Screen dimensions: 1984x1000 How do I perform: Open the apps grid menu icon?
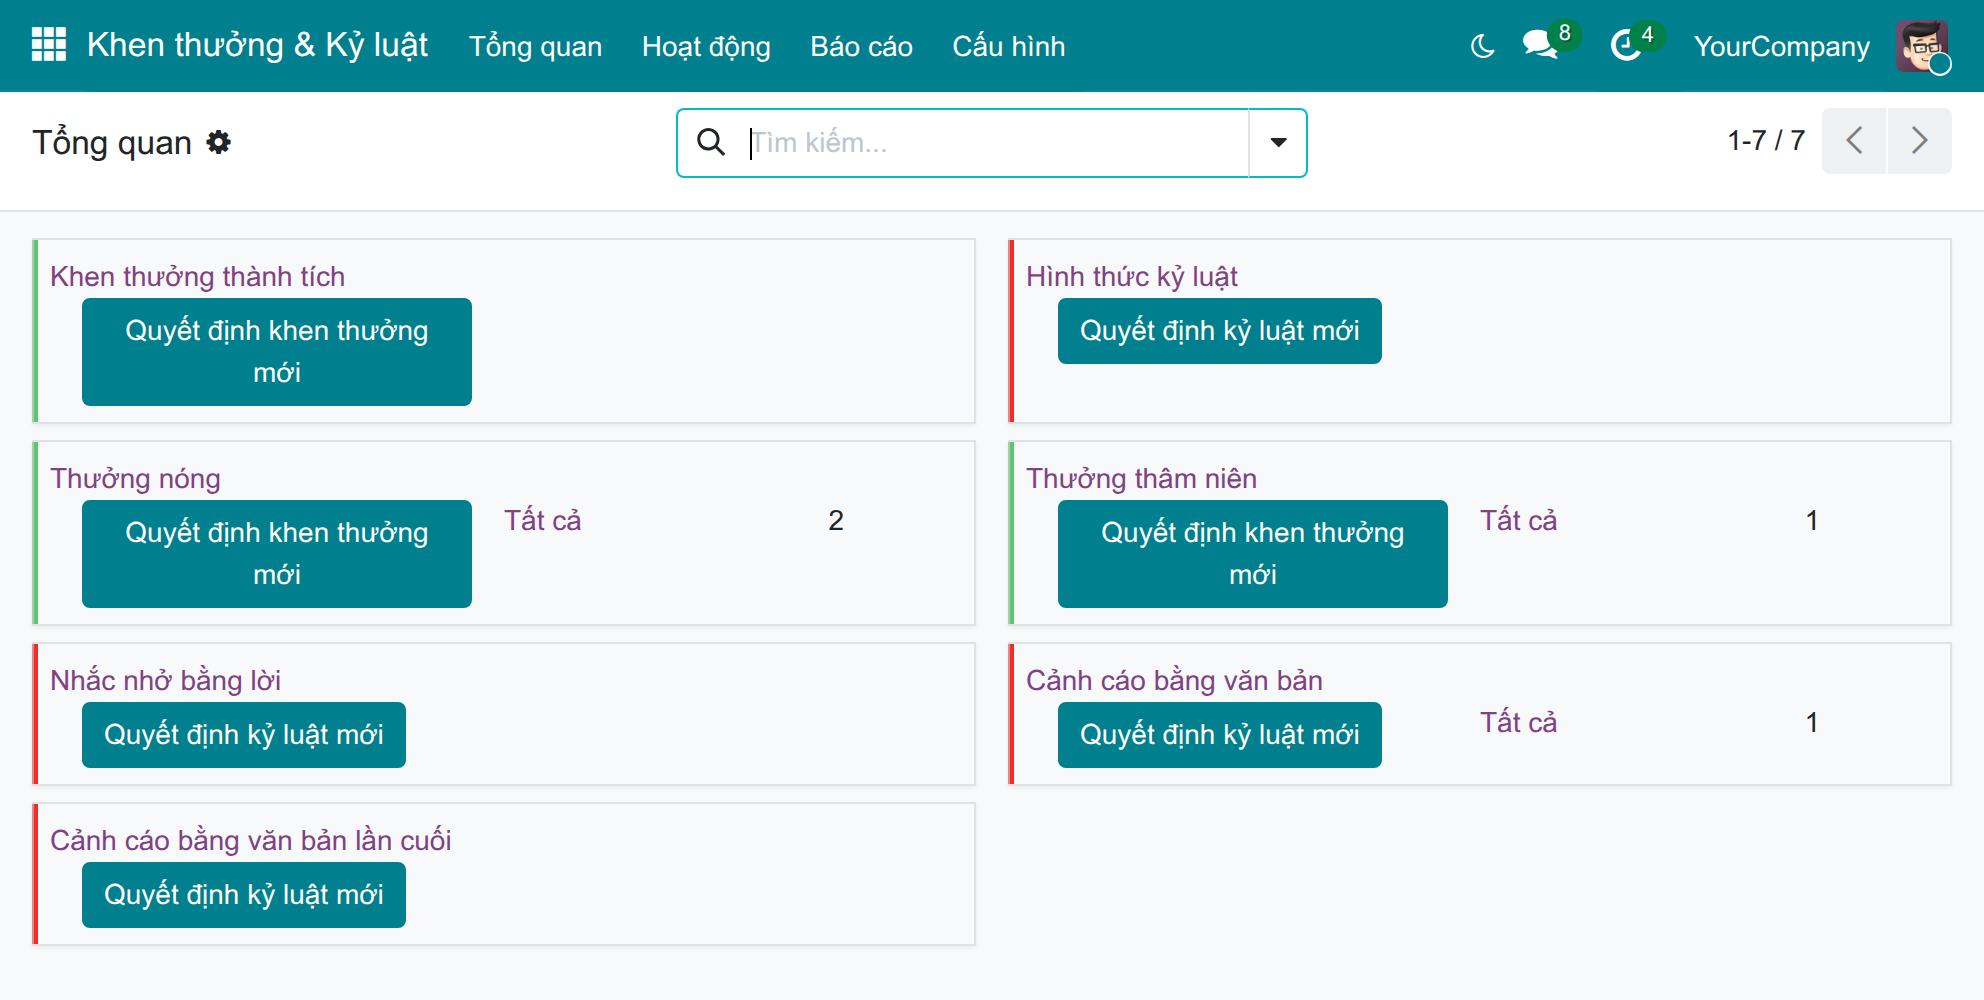point(48,45)
